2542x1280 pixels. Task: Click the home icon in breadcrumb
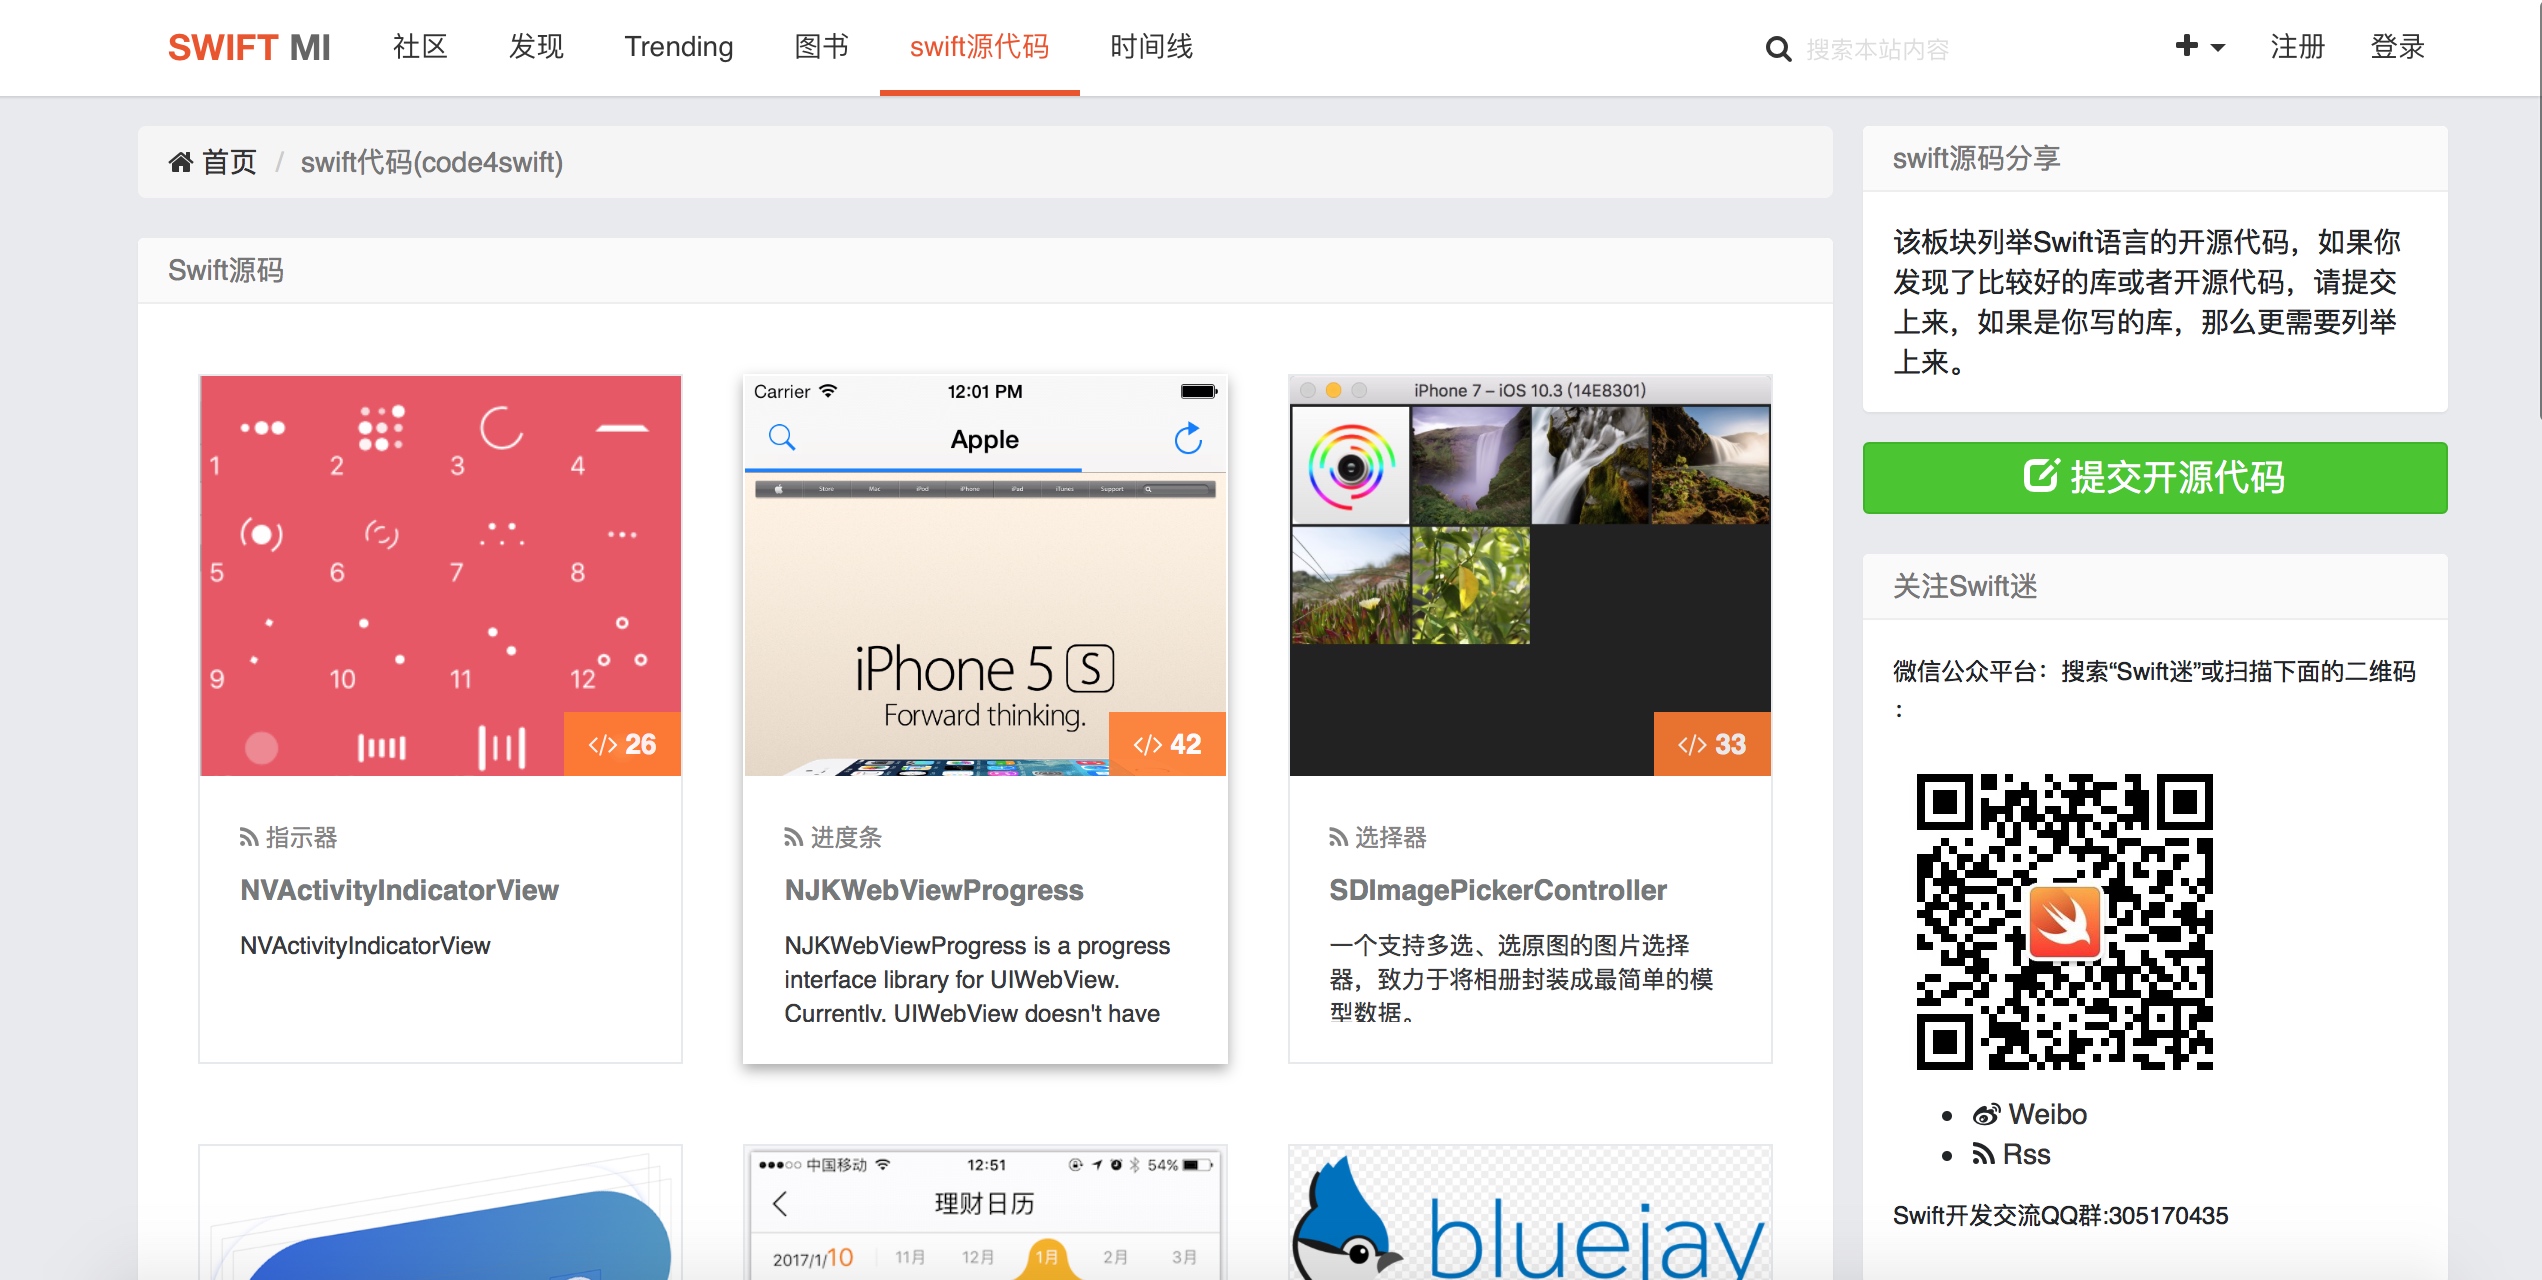tap(180, 162)
